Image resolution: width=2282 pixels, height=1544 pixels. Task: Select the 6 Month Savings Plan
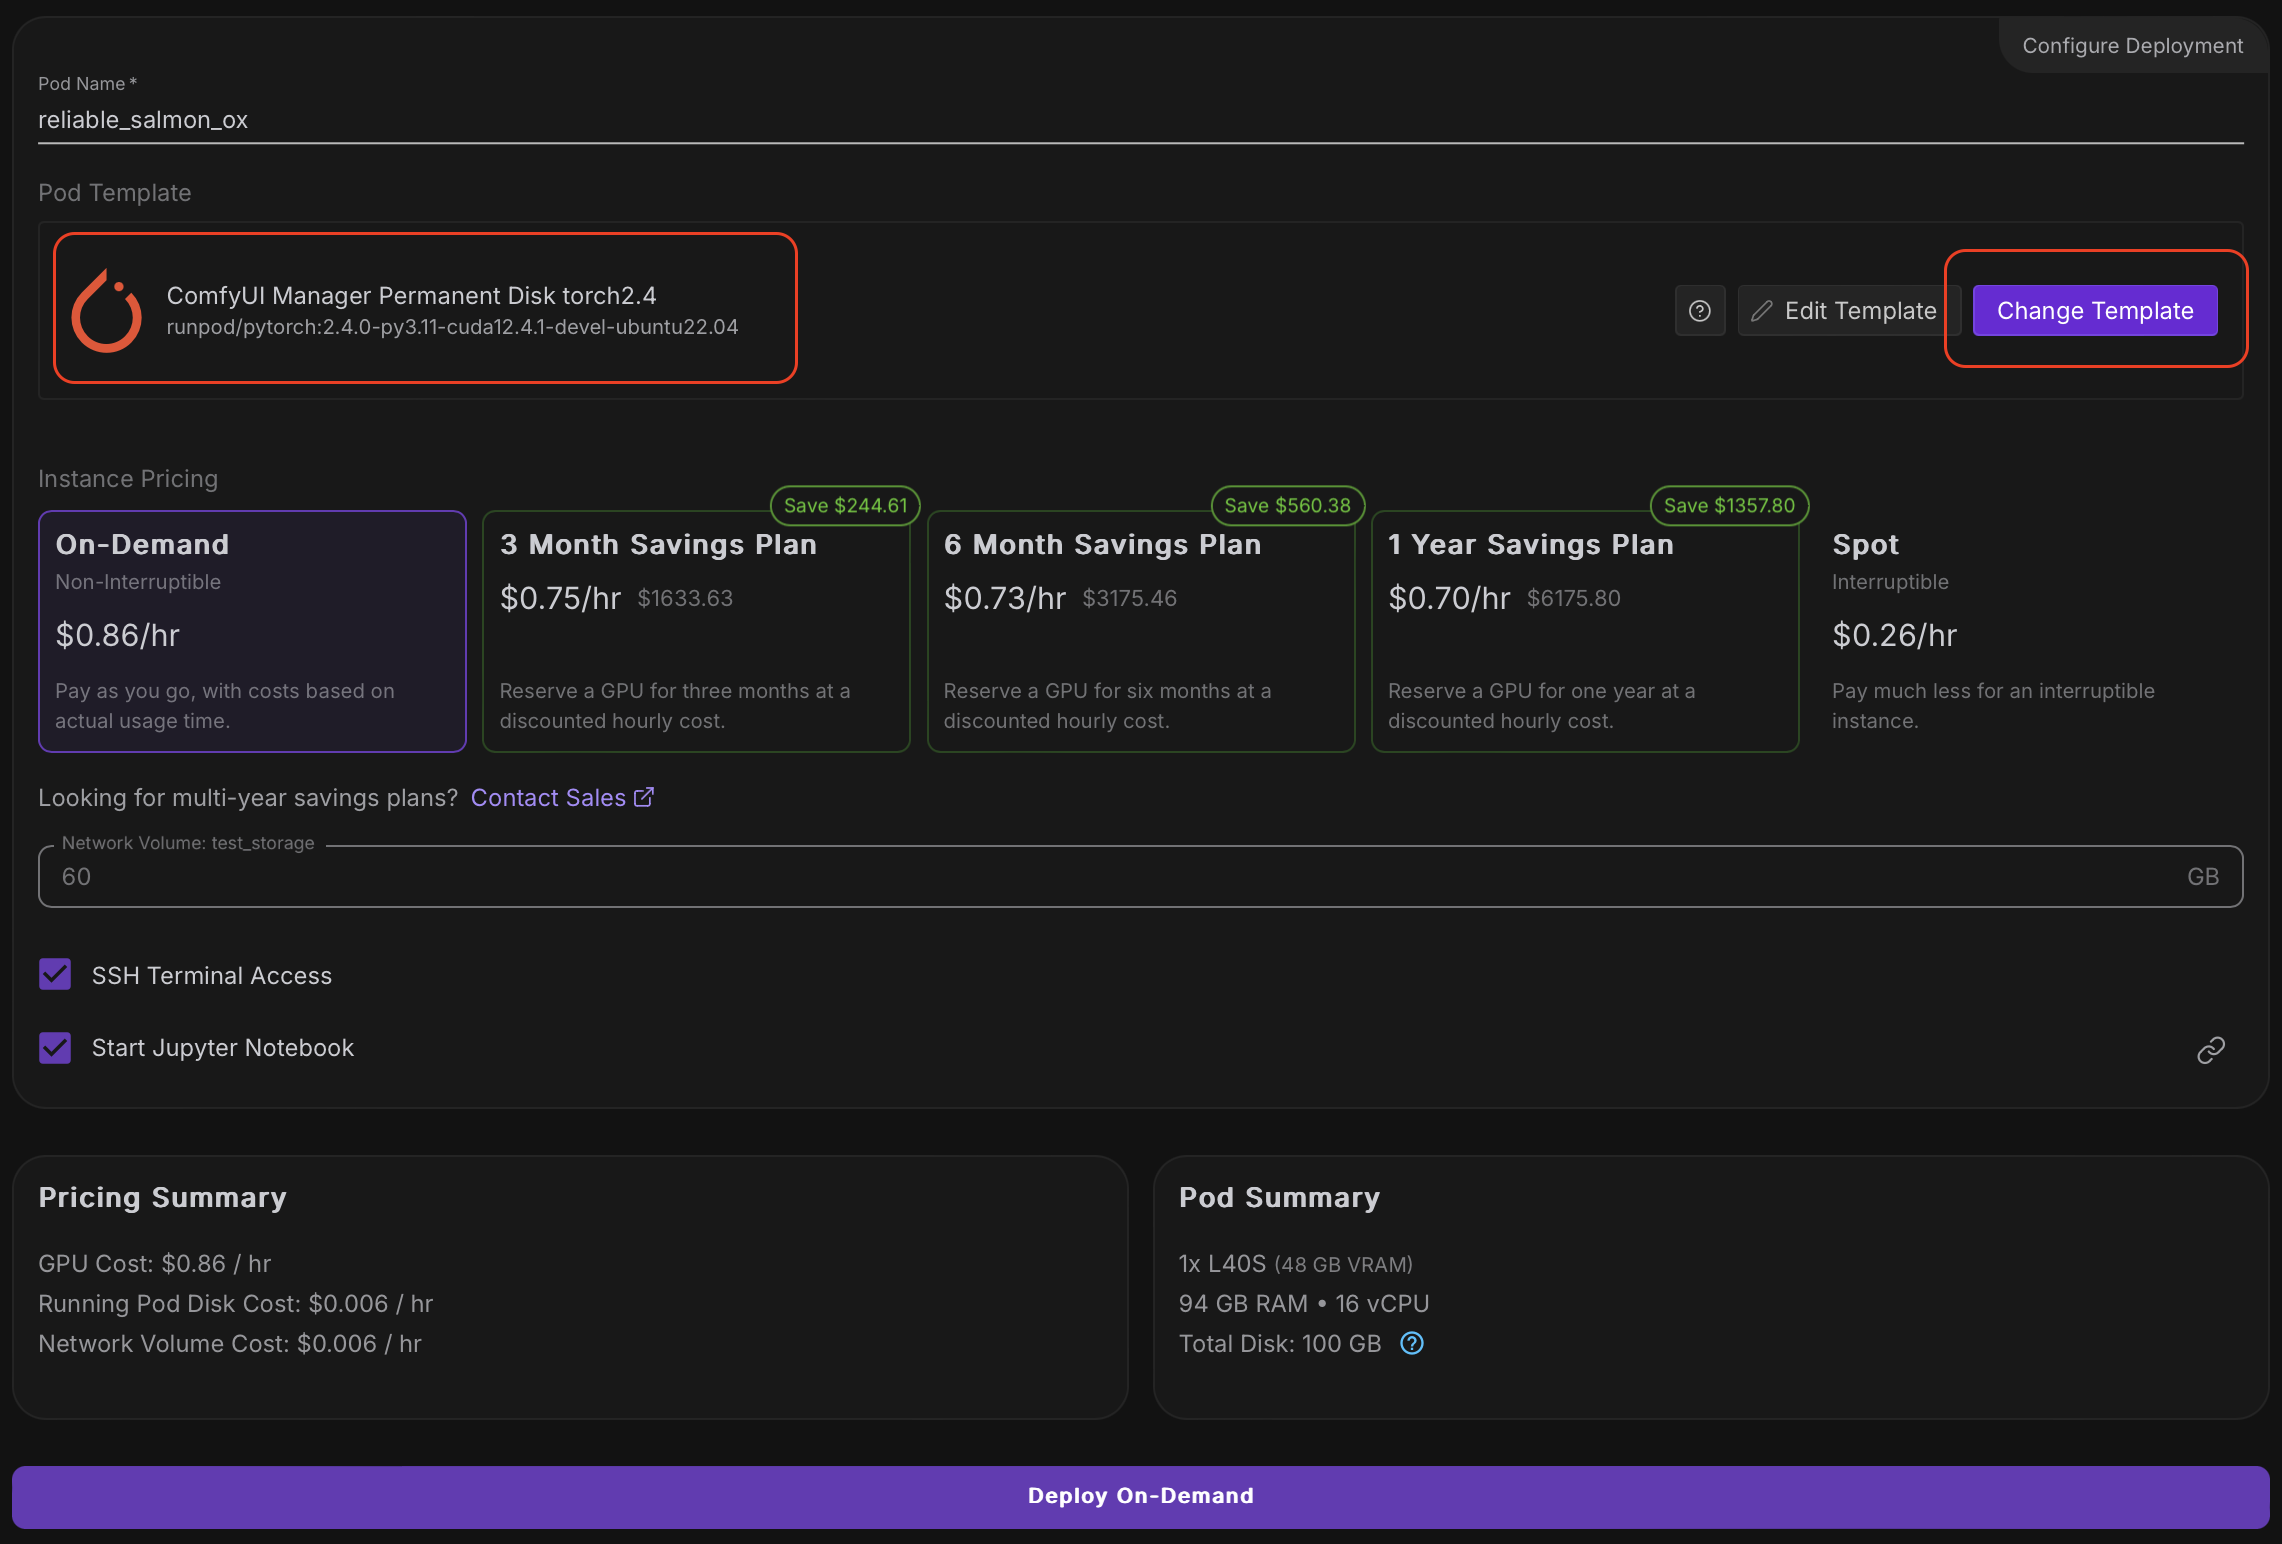pos(1140,631)
